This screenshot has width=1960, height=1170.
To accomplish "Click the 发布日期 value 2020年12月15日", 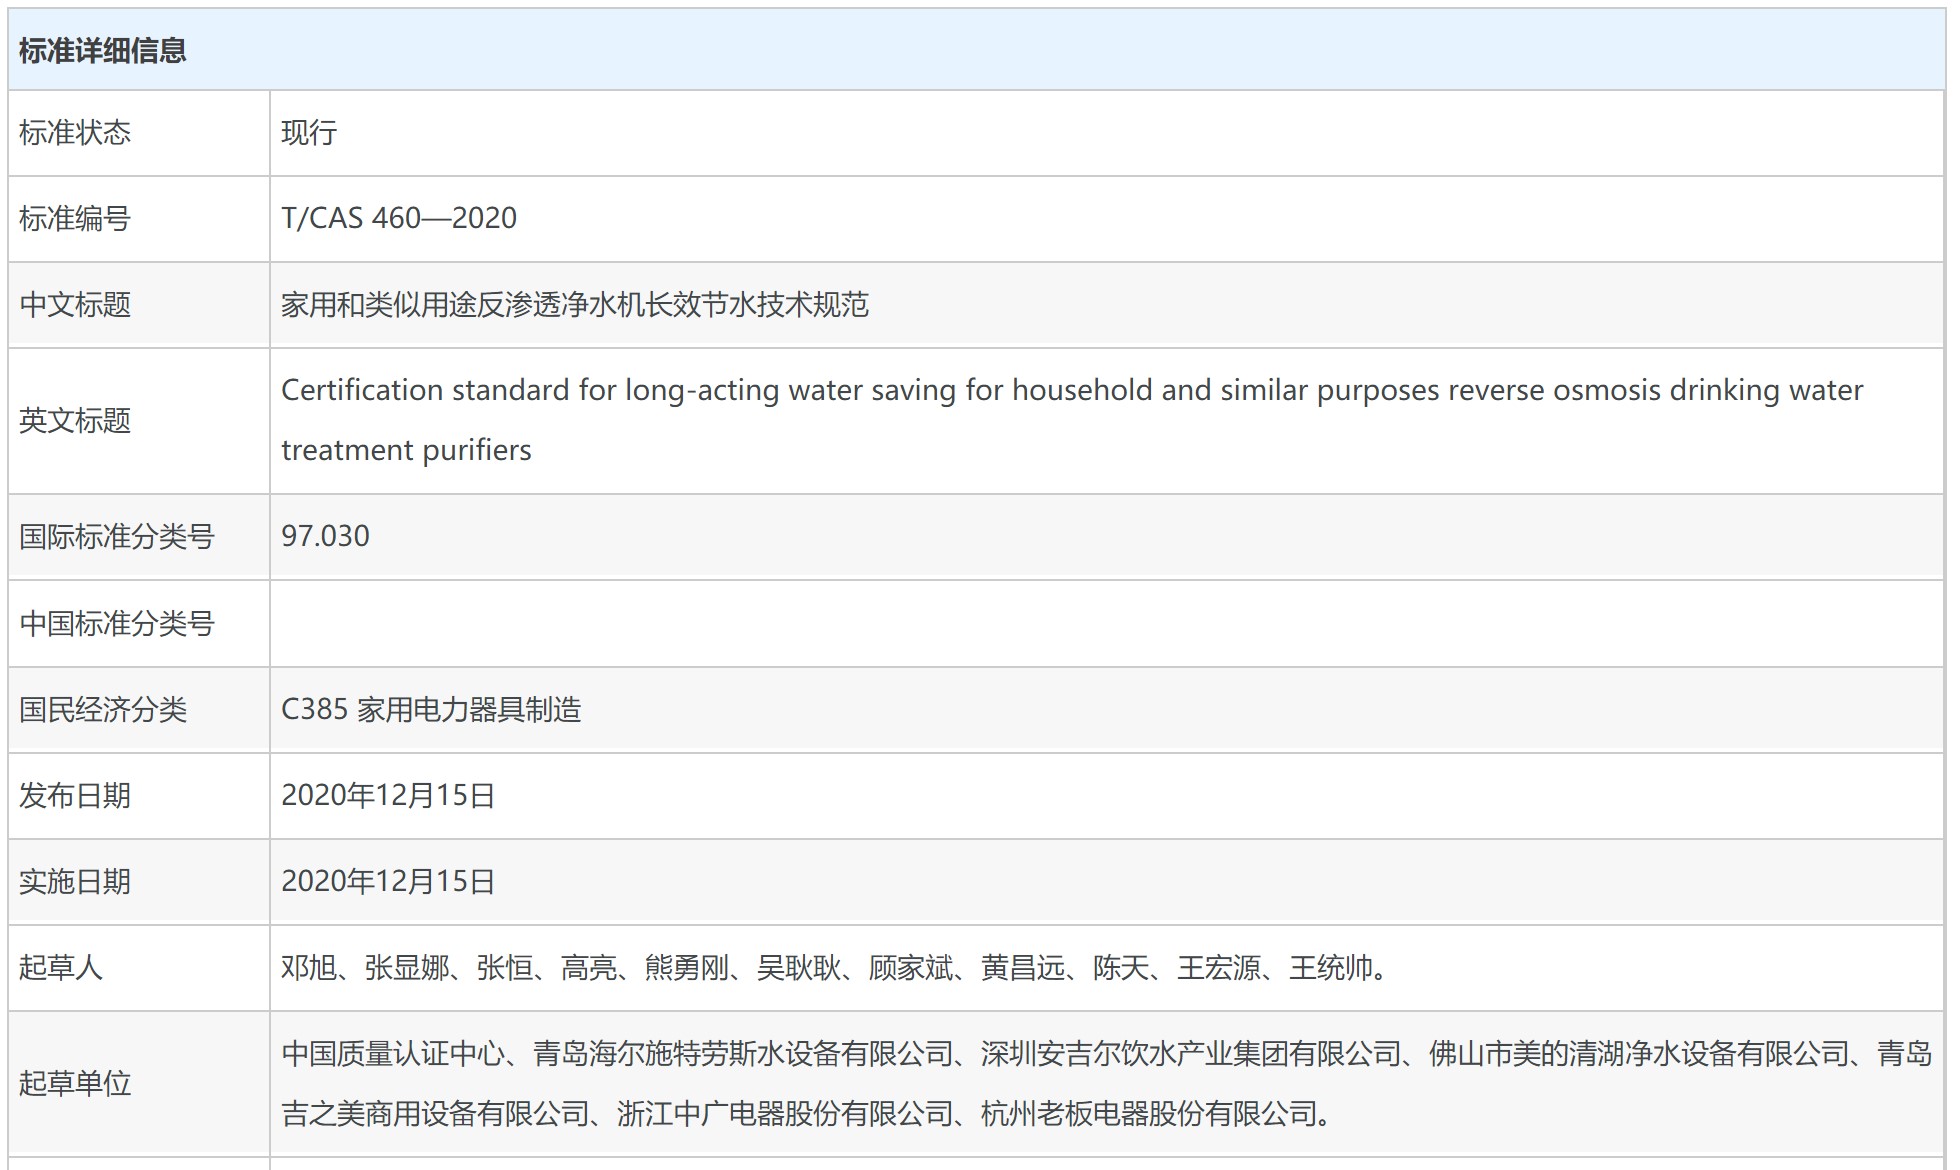I will pyautogui.click(x=388, y=796).
